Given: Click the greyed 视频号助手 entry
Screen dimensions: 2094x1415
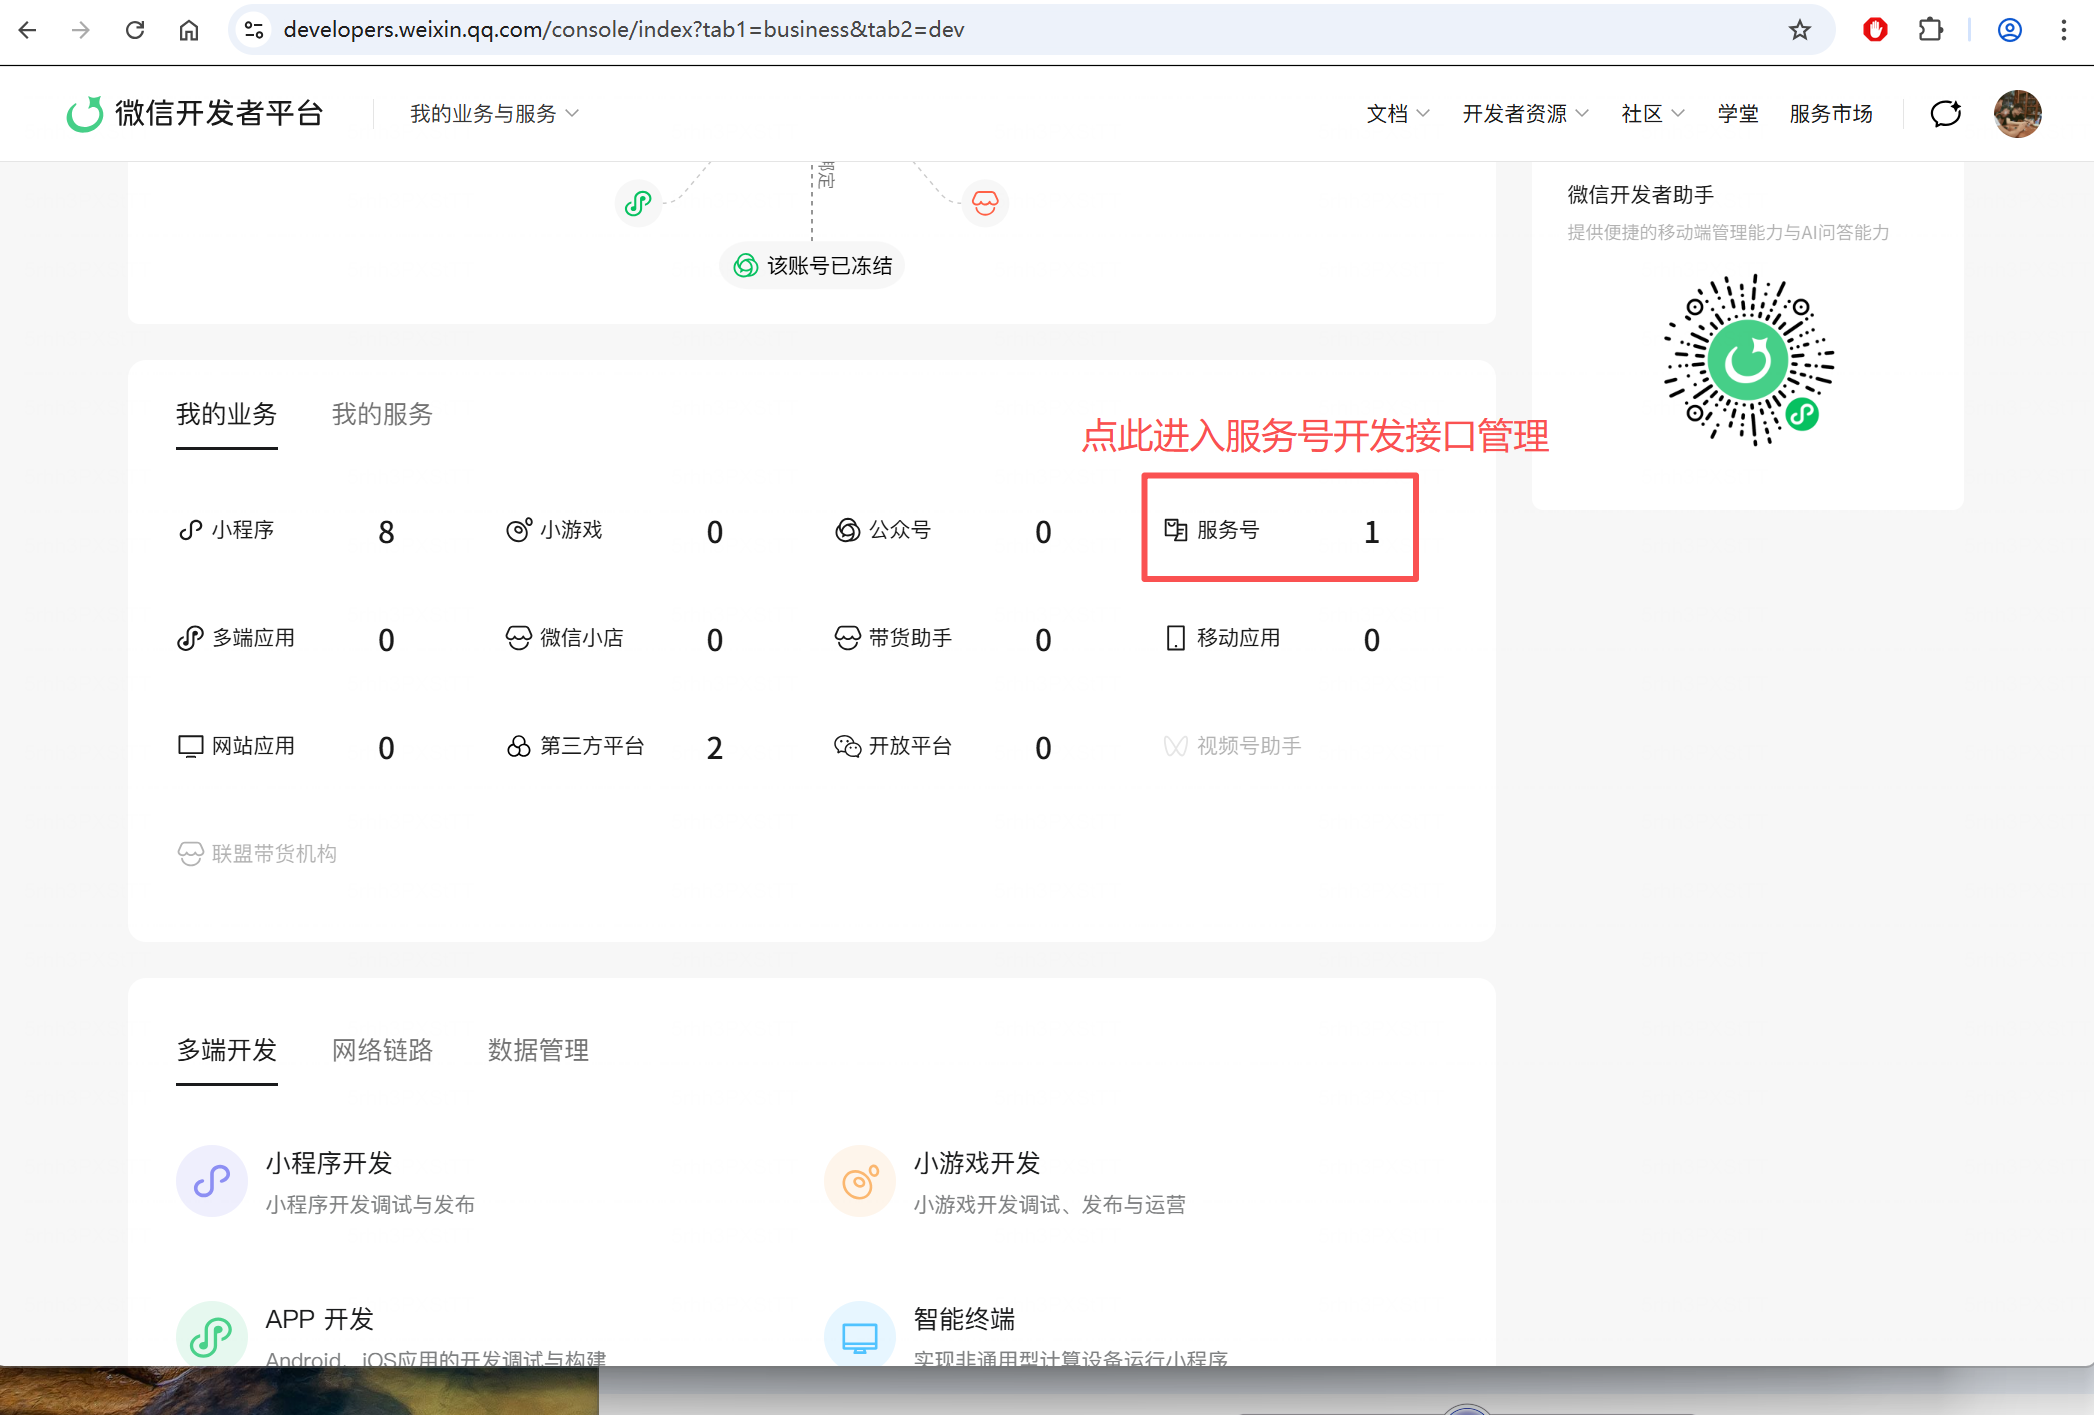Looking at the screenshot, I should [1232, 746].
